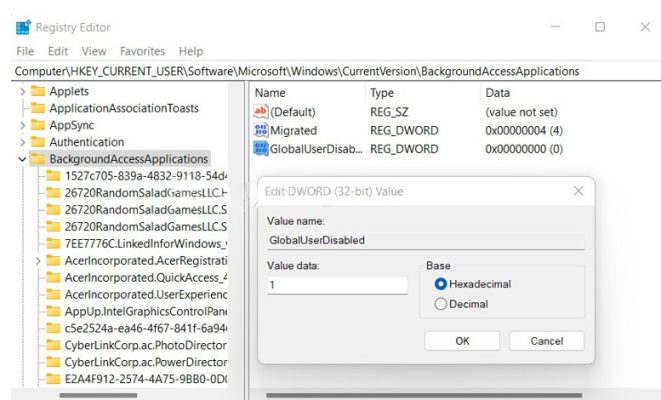The height and width of the screenshot is (400, 661).
Task: Close the Edit DWORD dialog
Action: pyautogui.click(x=578, y=191)
